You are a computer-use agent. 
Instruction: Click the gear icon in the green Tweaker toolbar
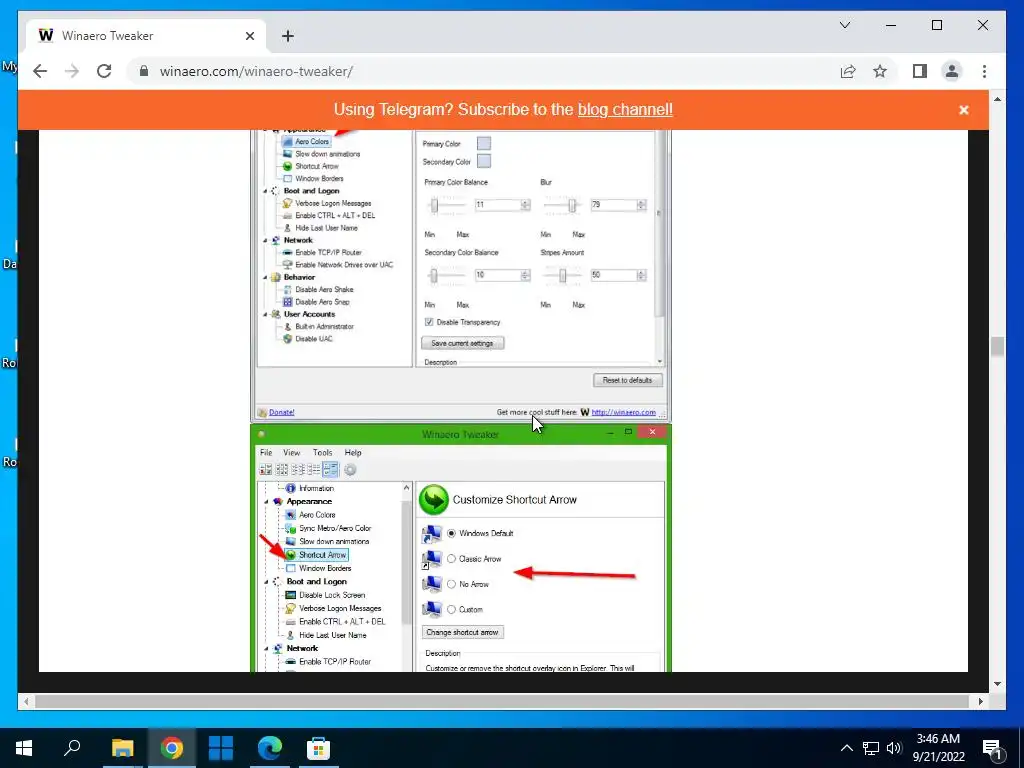(x=350, y=470)
